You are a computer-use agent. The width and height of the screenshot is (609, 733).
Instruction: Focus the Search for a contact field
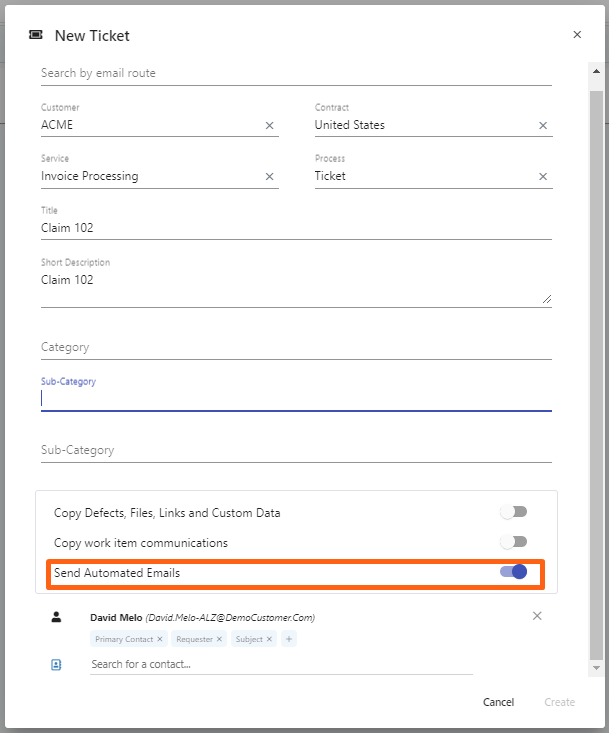click(280, 664)
